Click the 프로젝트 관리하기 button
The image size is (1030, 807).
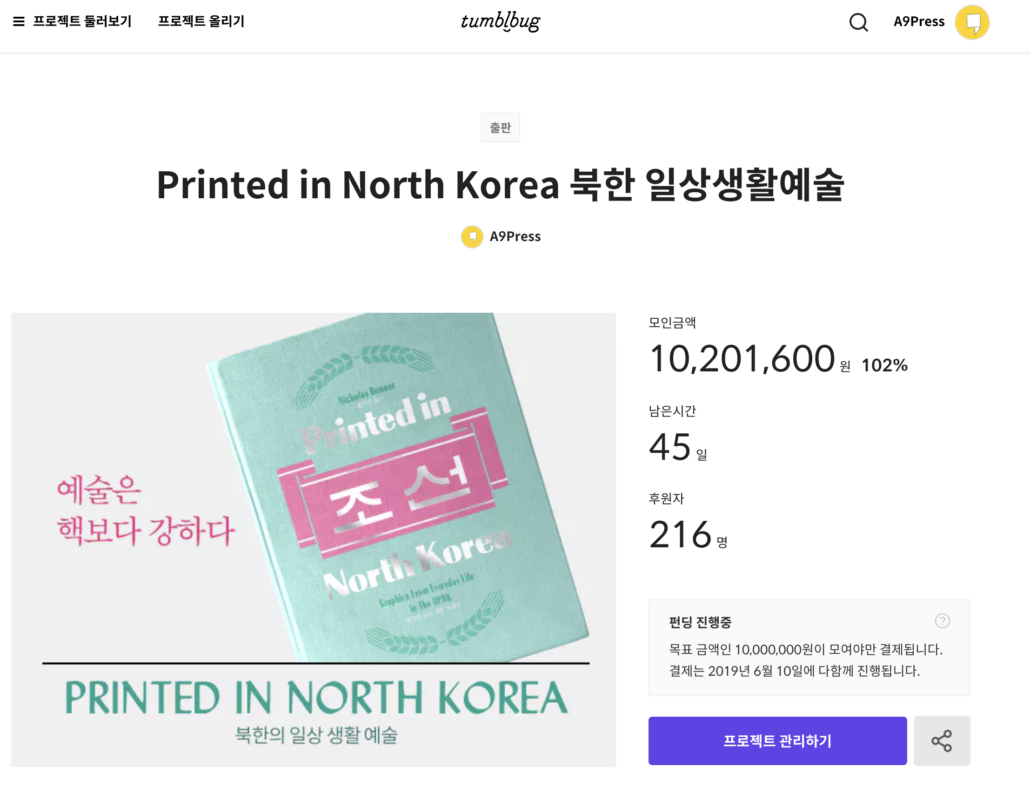point(777,741)
